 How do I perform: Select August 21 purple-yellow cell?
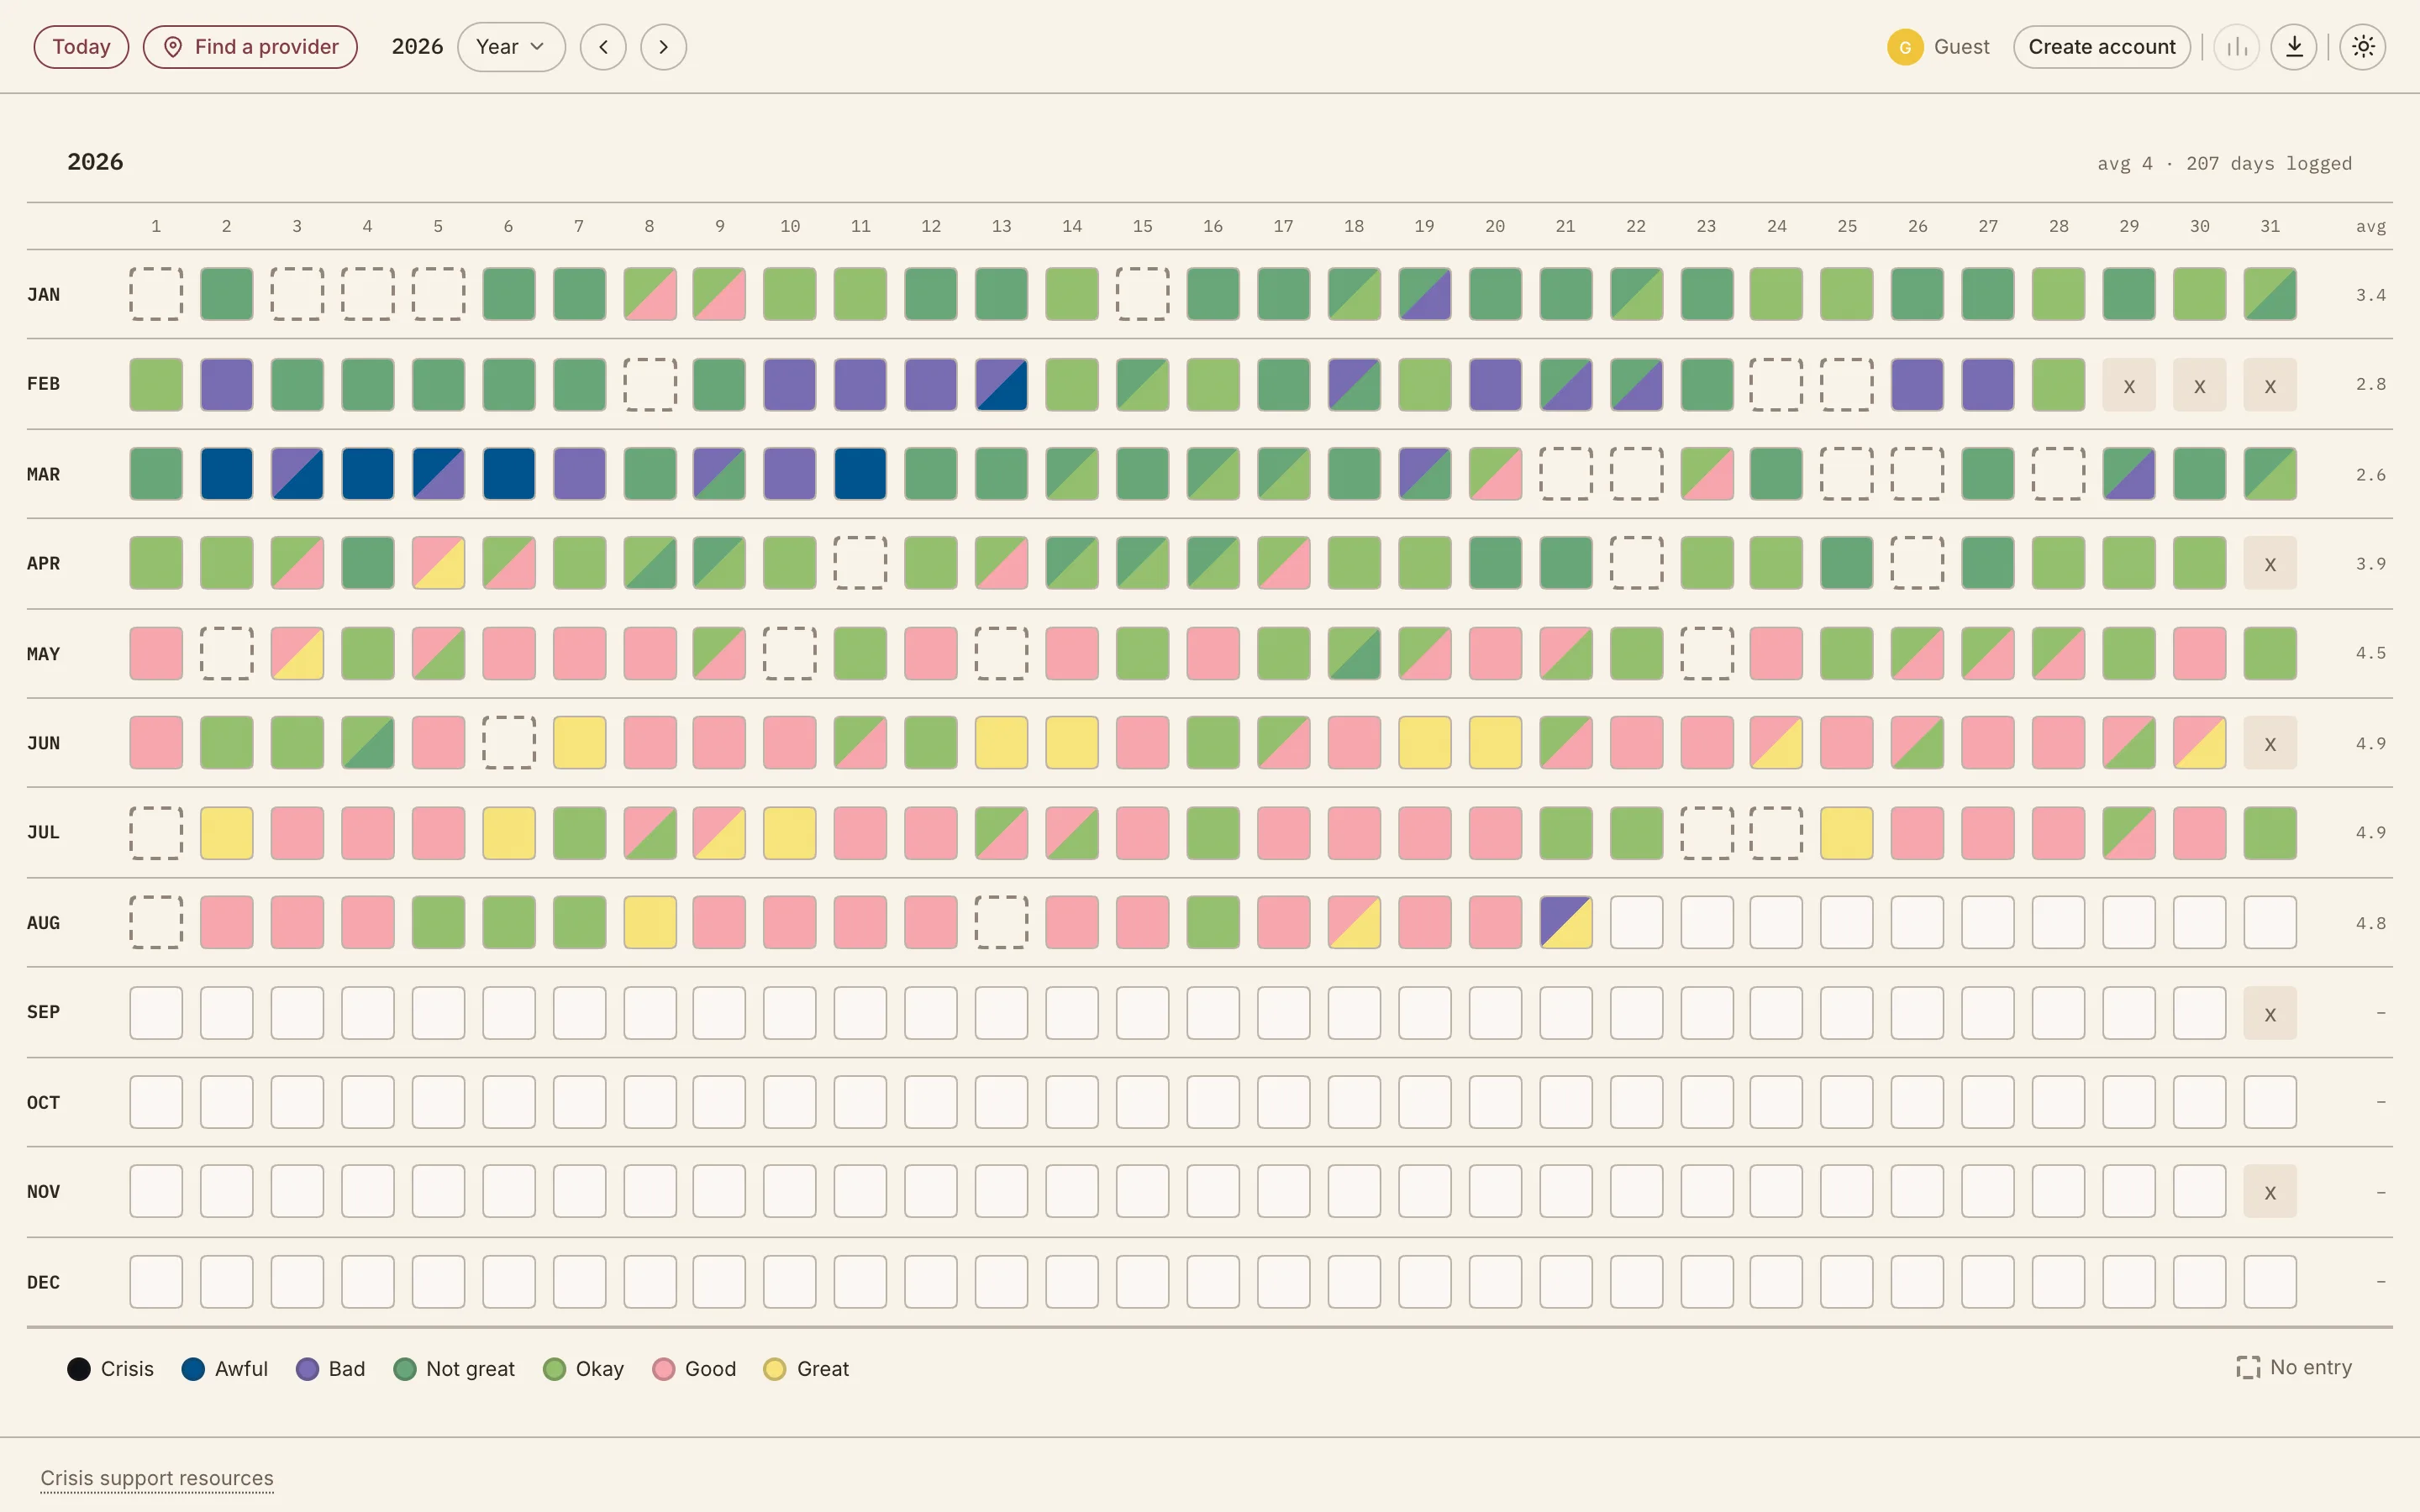pyautogui.click(x=1566, y=922)
